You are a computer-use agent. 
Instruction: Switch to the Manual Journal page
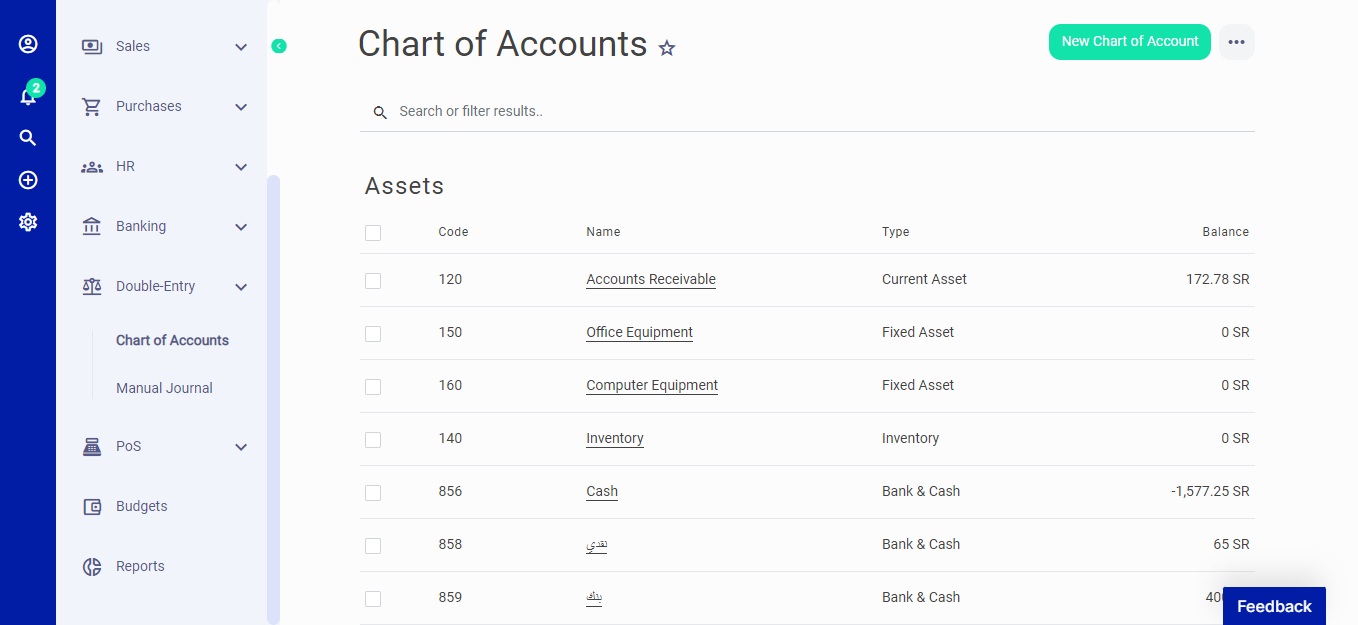point(164,387)
